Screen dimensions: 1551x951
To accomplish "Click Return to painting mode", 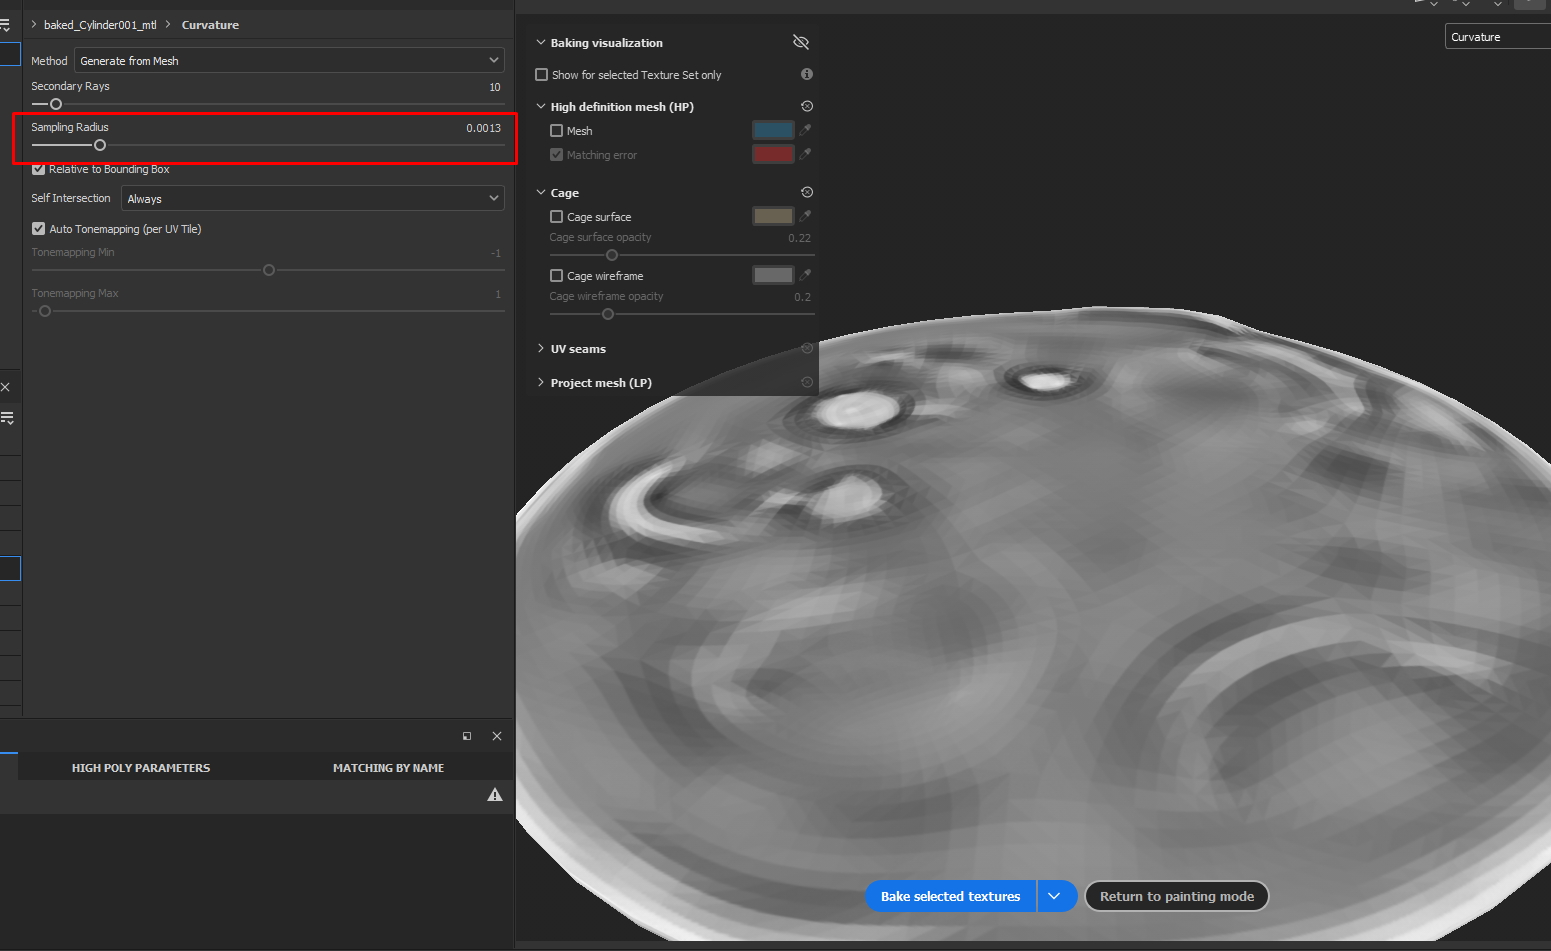I will (x=1177, y=896).
